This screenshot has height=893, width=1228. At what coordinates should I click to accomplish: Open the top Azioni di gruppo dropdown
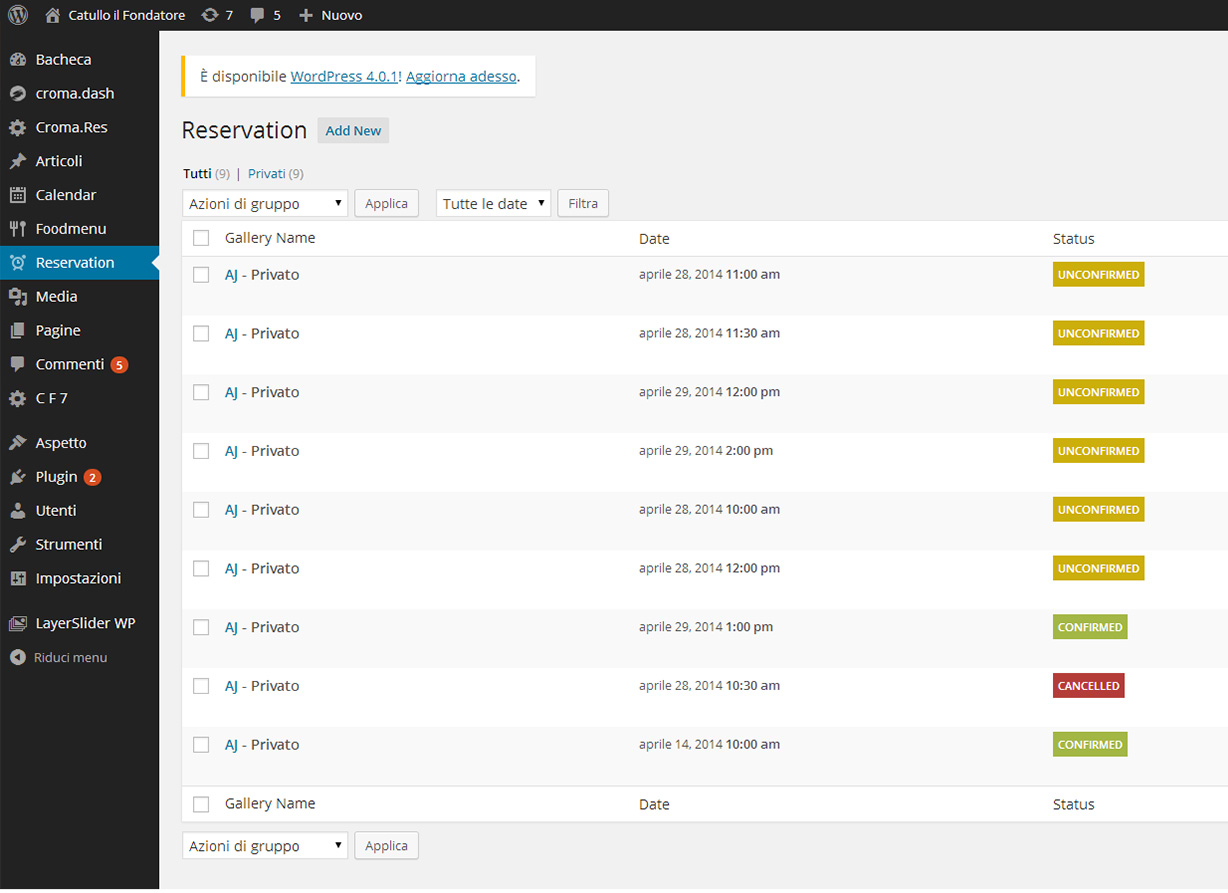(265, 203)
